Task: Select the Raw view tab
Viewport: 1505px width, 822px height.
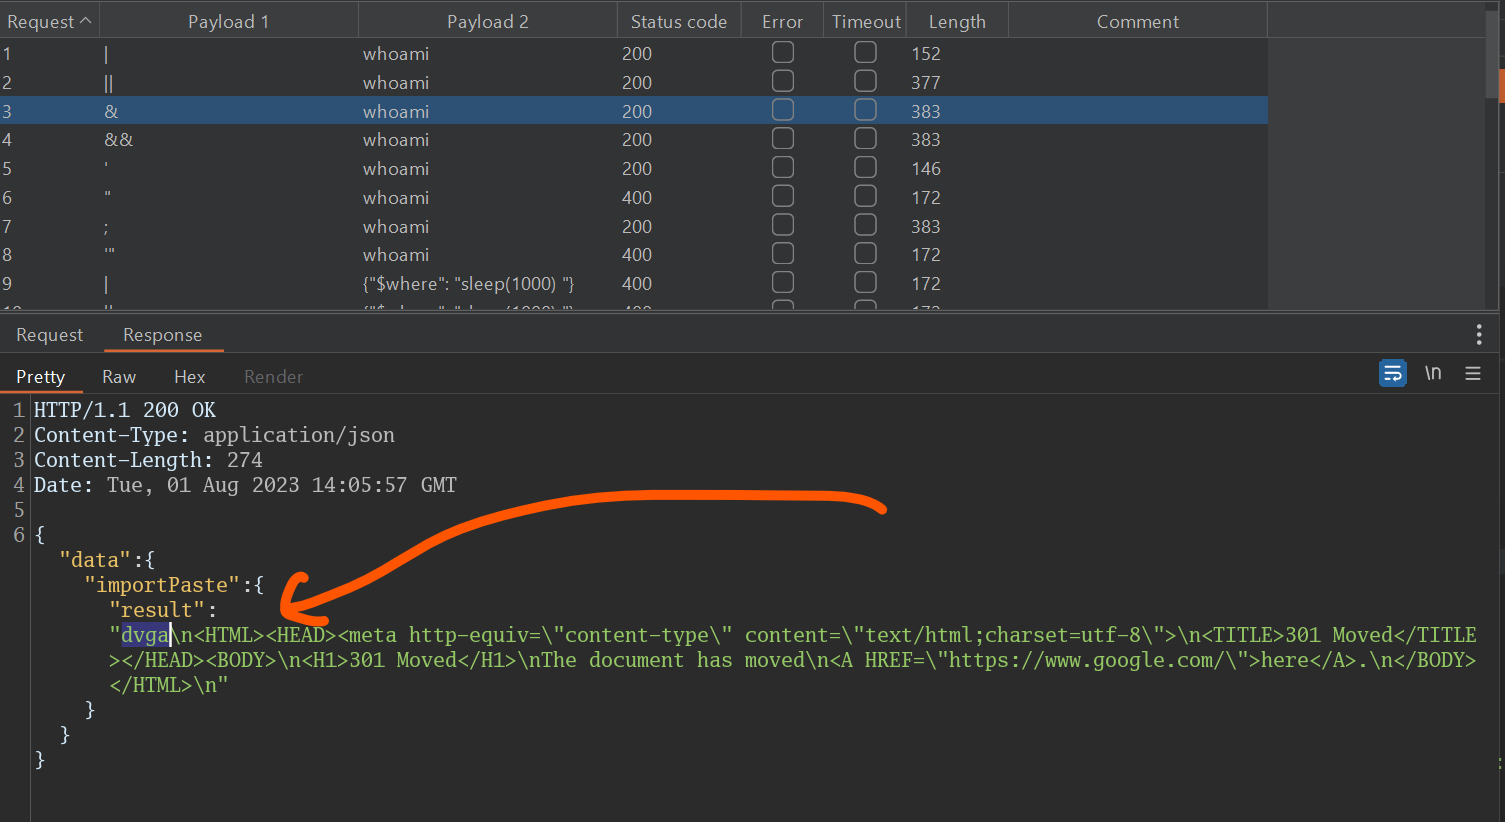Action: point(119,377)
